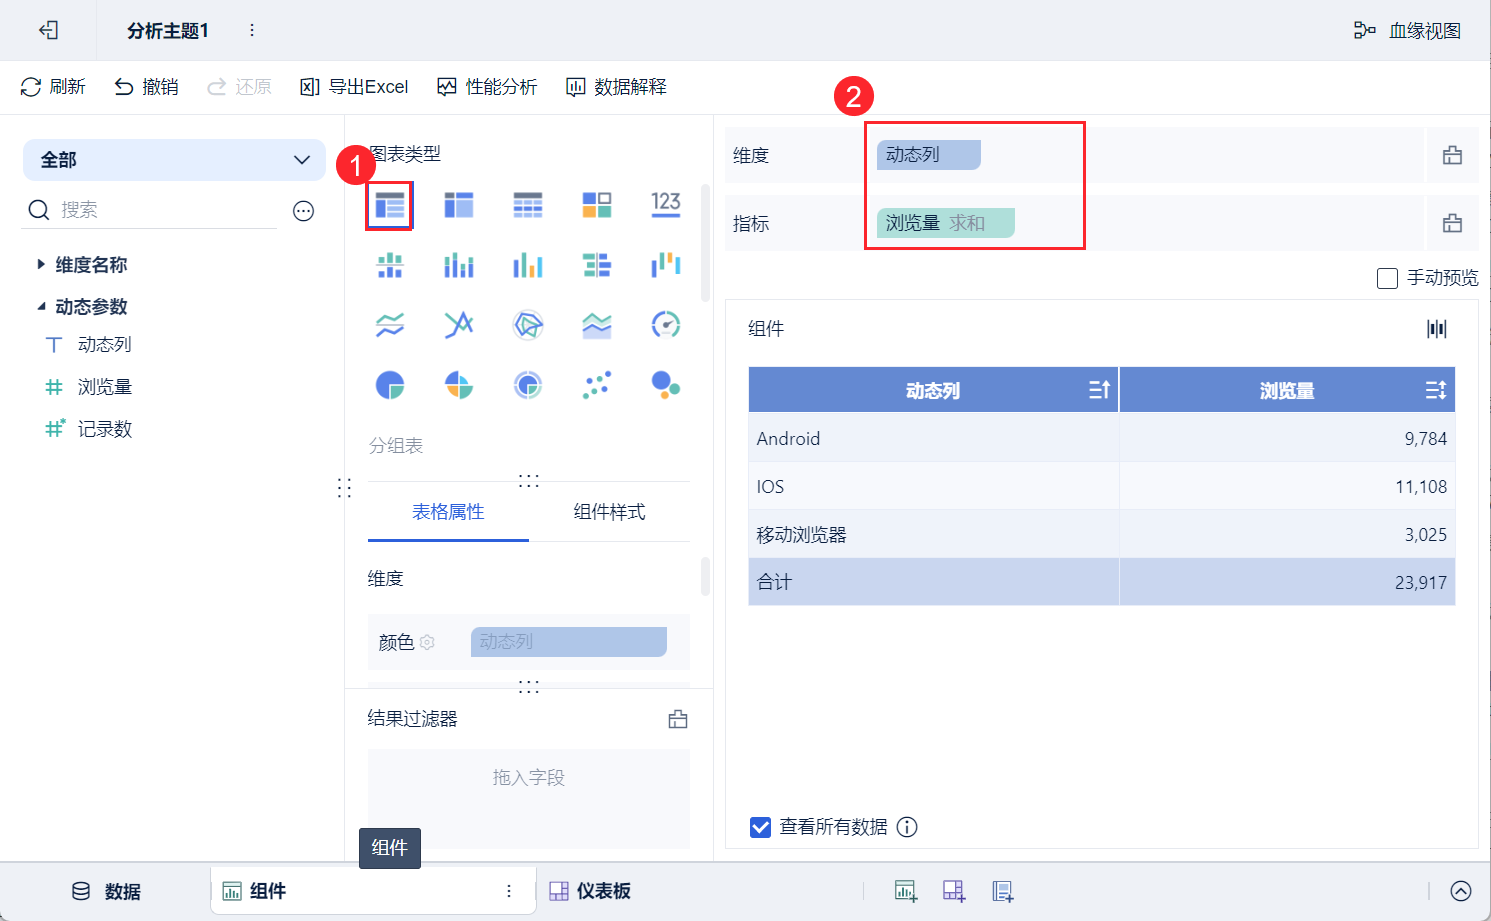Select the multi-series line chart icon

coord(459,325)
